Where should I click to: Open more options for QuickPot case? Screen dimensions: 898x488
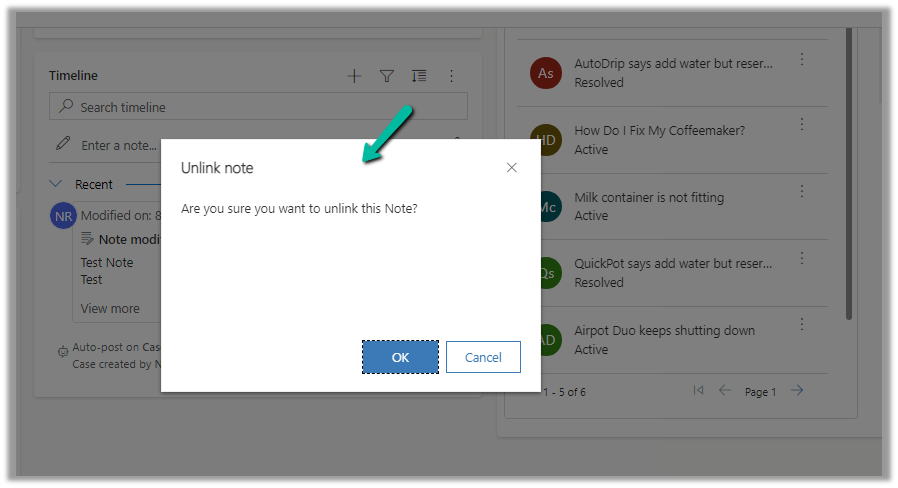point(802,258)
